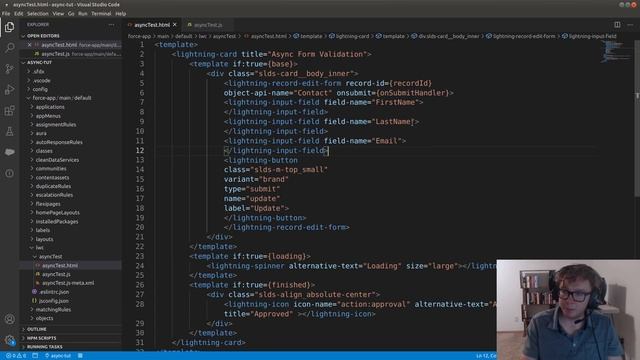Open Explorer views and more actions ellipsis
This screenshot has width=640, height=360.
(x=111, y=25)
